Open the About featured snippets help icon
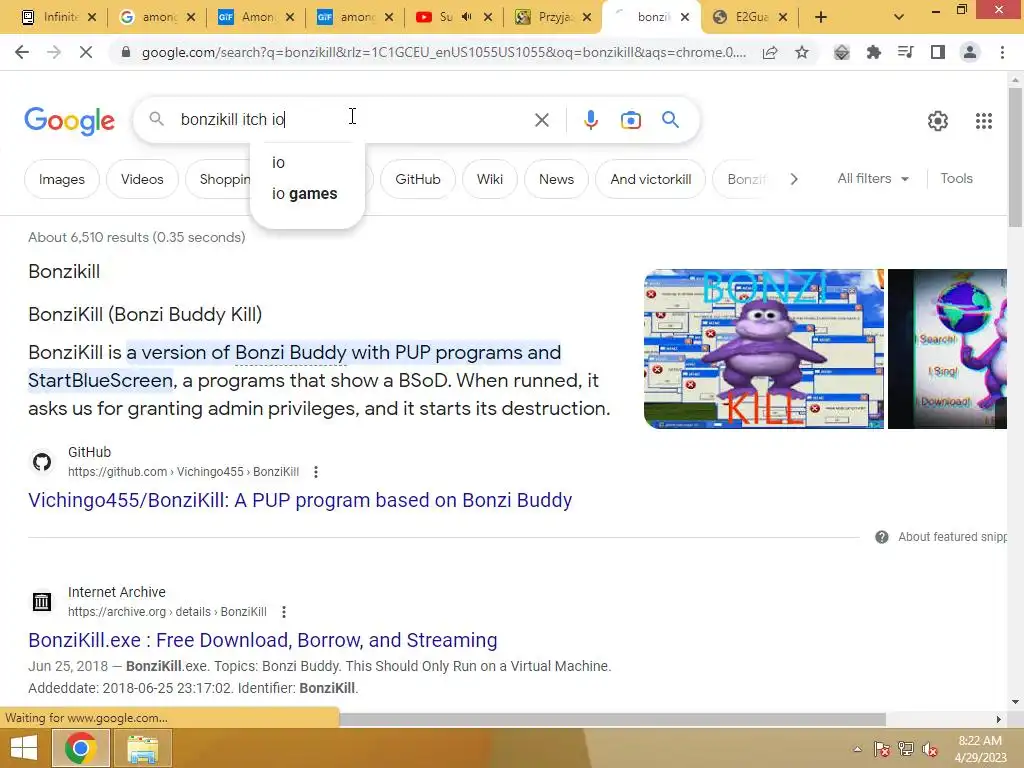1024x768 pixels. point(882,537)
